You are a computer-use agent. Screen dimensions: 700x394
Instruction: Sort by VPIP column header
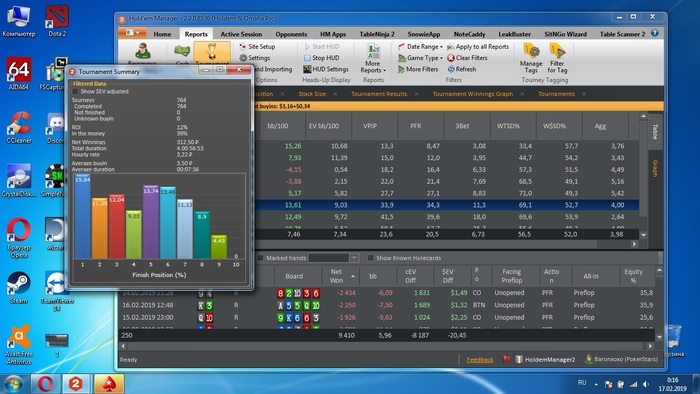coord(370,126)
